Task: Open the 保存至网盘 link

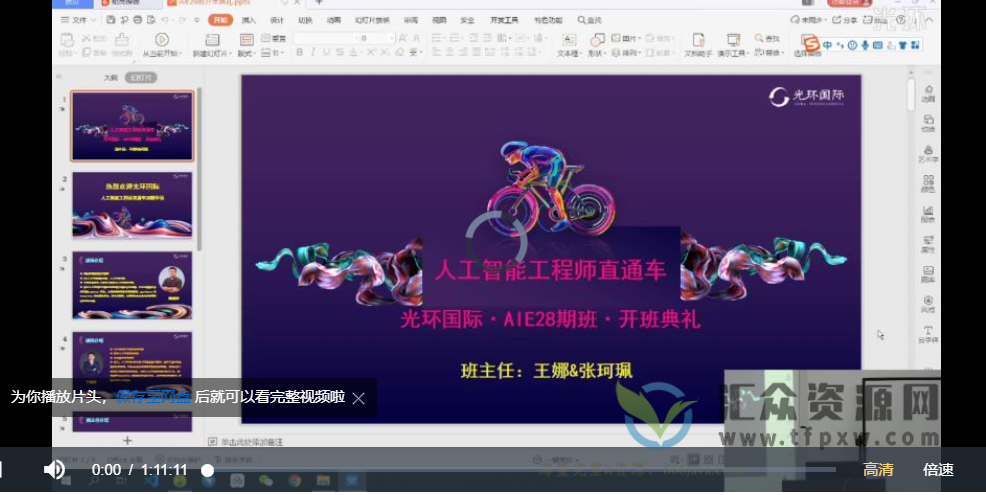Action: tap(153, 397)
